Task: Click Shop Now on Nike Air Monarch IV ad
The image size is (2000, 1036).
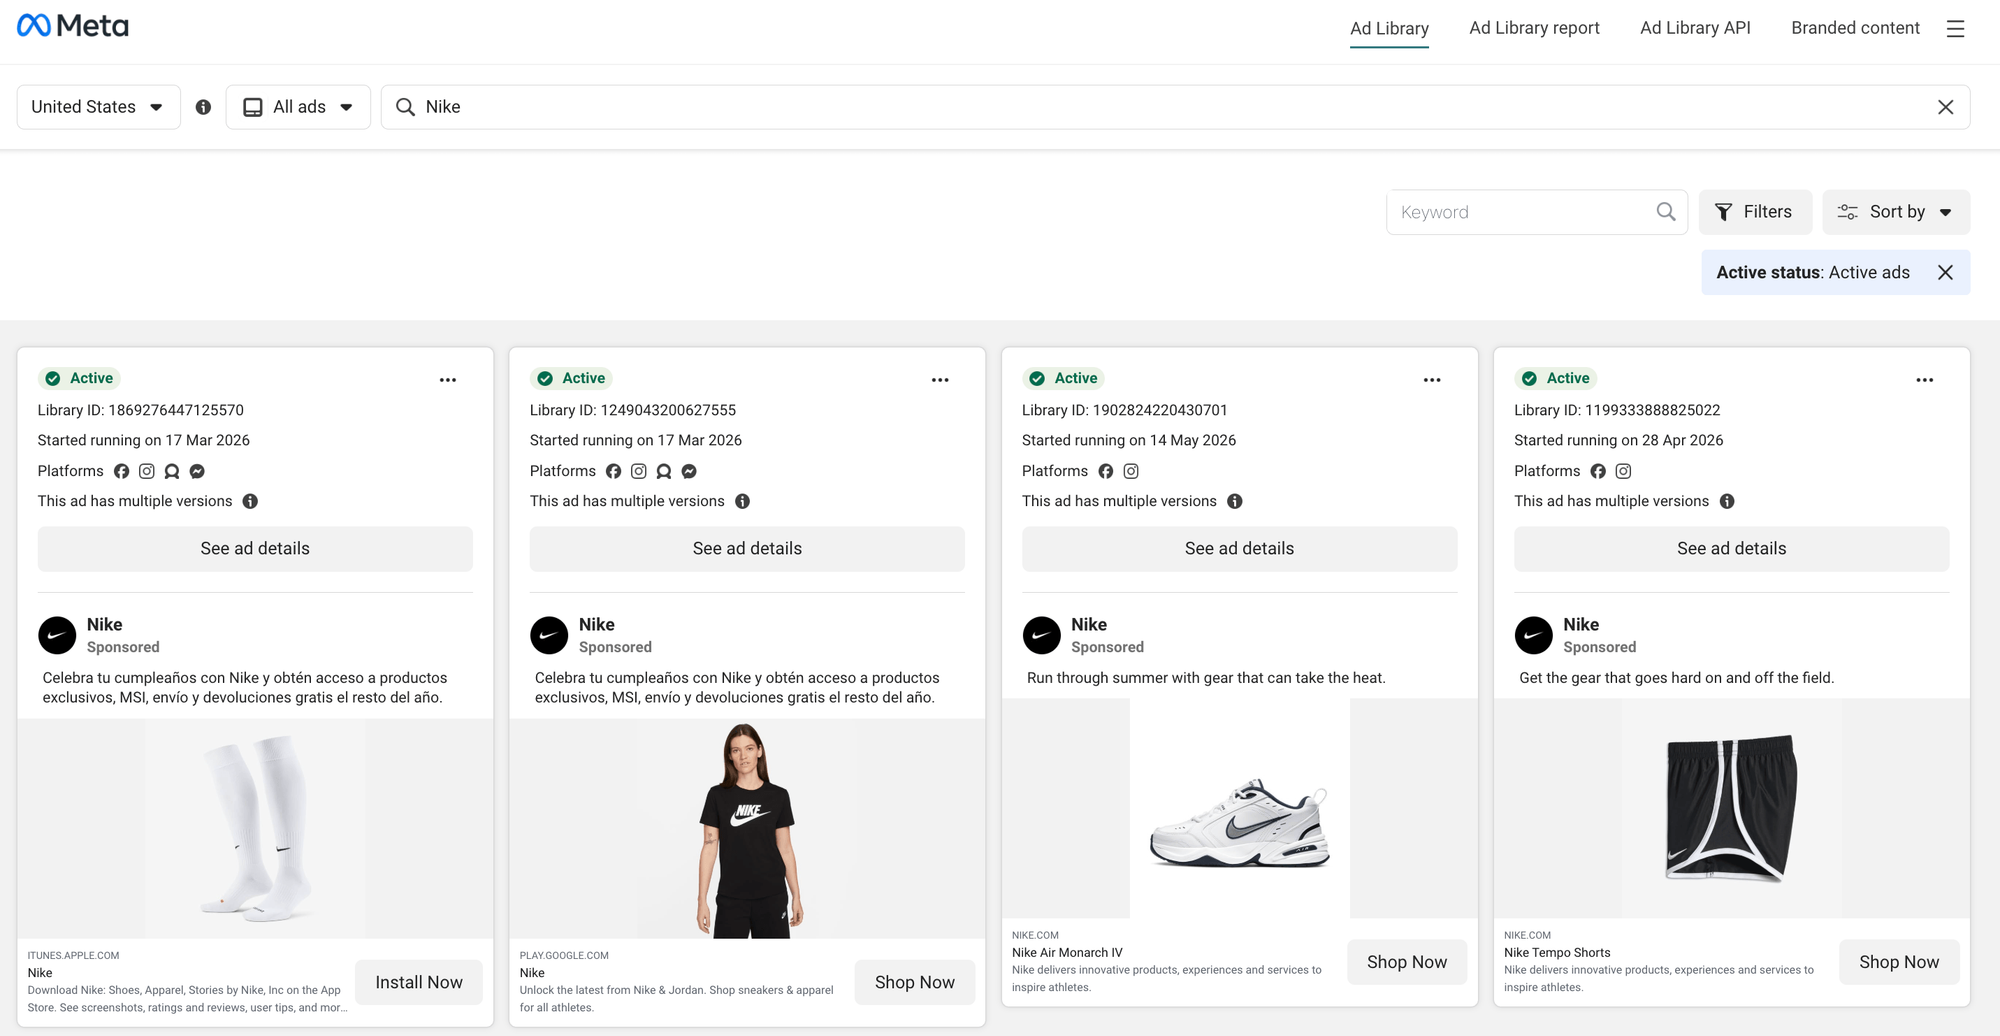Action: 1407,962
